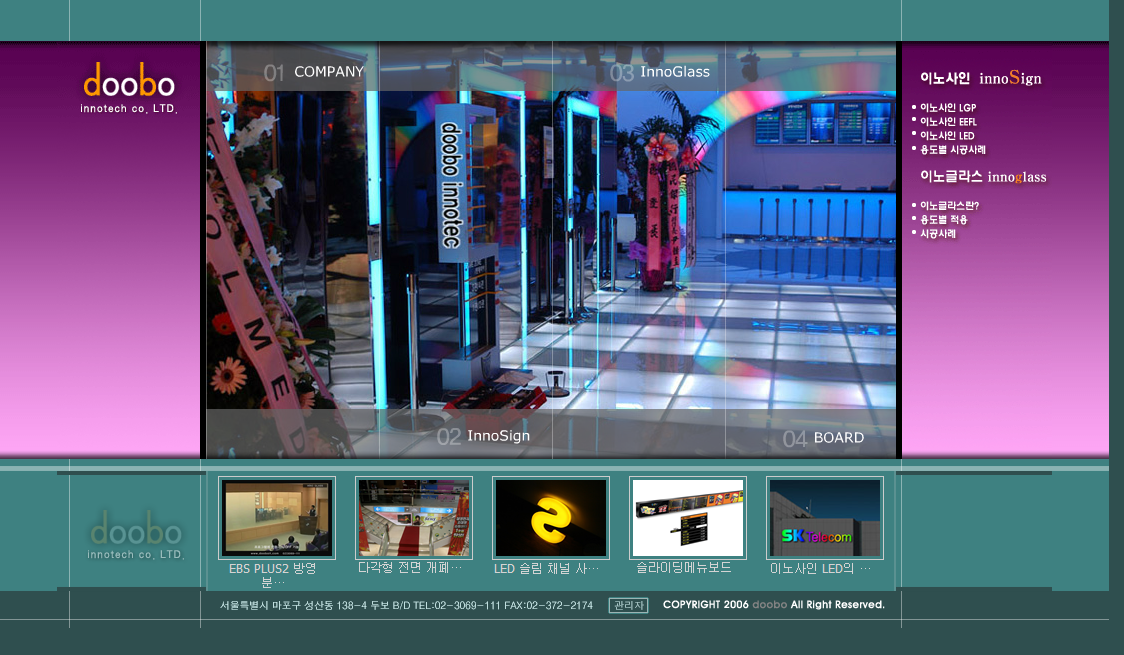The width and height of the screenshot is (1124, 655).
Task: Open the 다각형 전면 개폐 thumbnail image
Action: 414,518
